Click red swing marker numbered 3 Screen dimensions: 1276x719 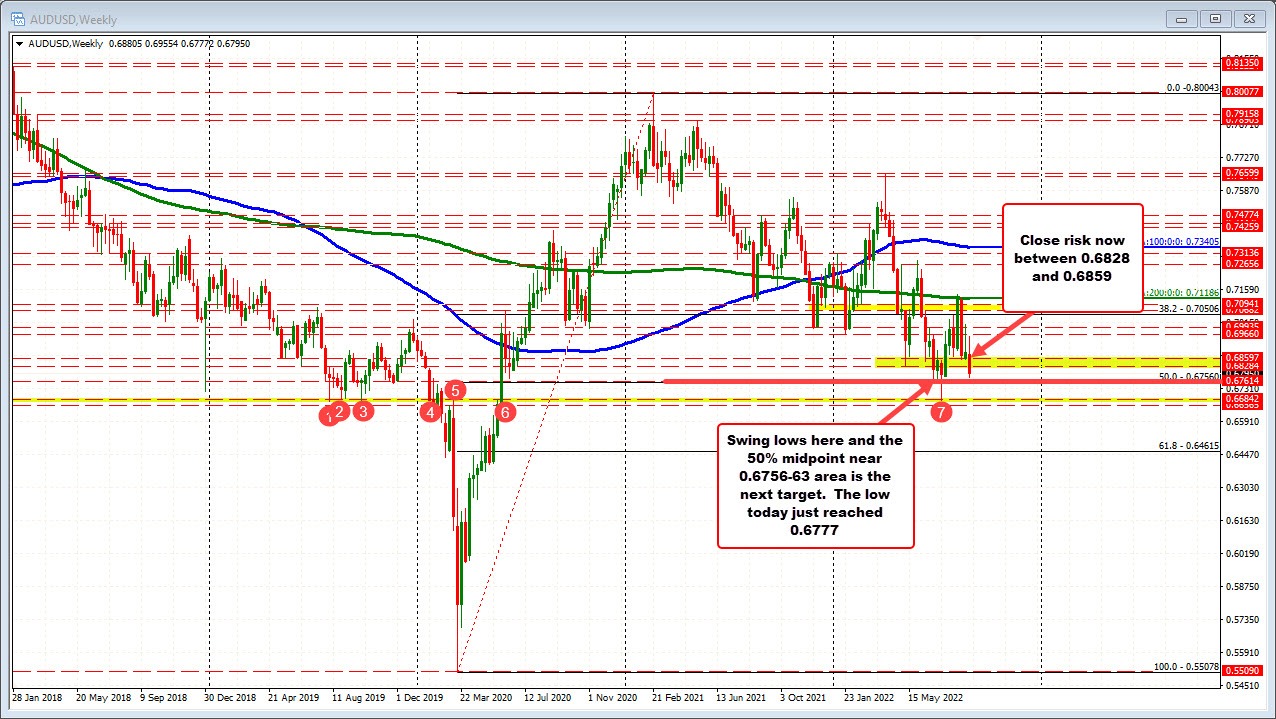tap(363, 411)
